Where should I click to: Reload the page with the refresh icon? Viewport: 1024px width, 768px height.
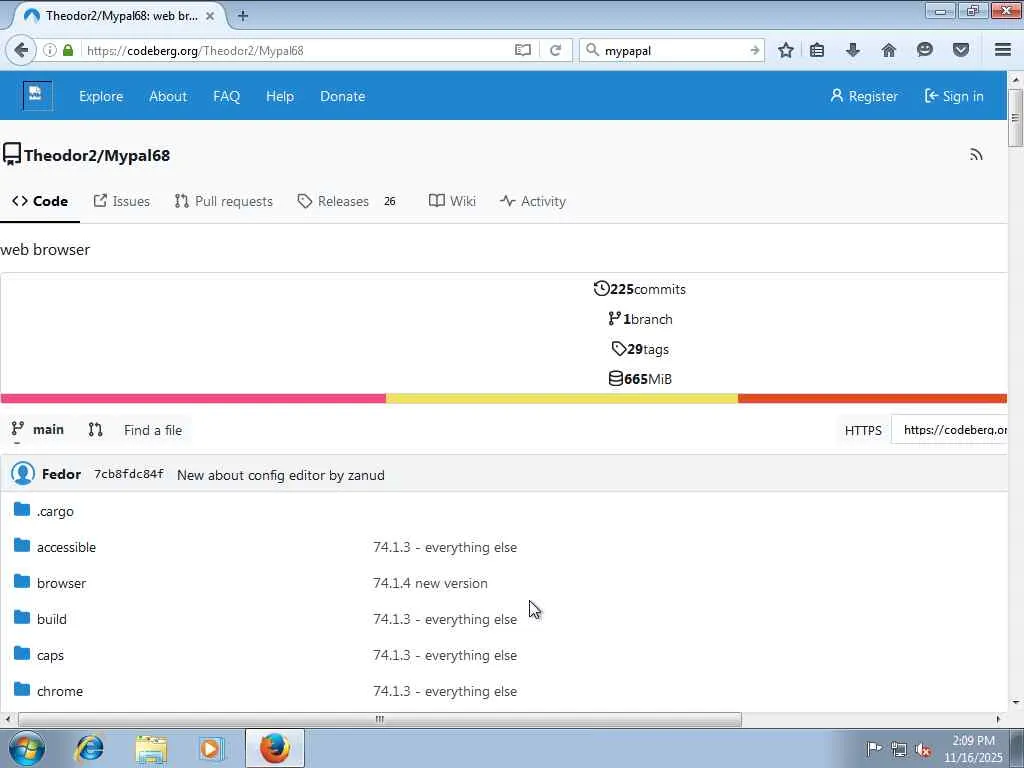pos(556,50)
